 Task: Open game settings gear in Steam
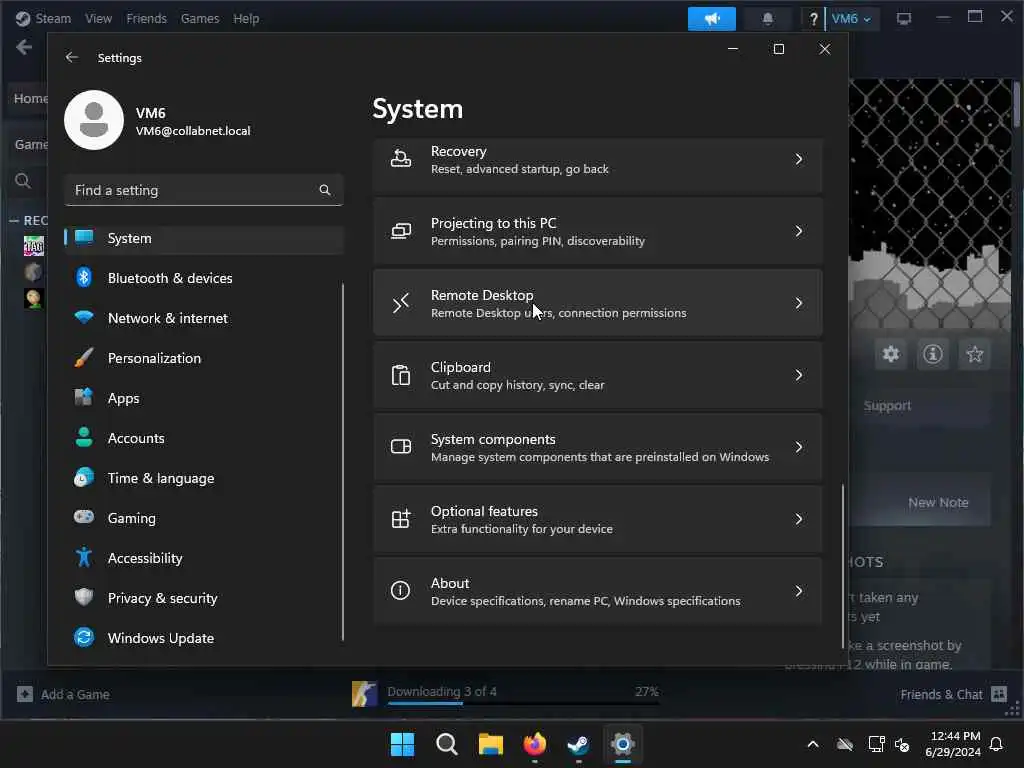click(891, 354)
